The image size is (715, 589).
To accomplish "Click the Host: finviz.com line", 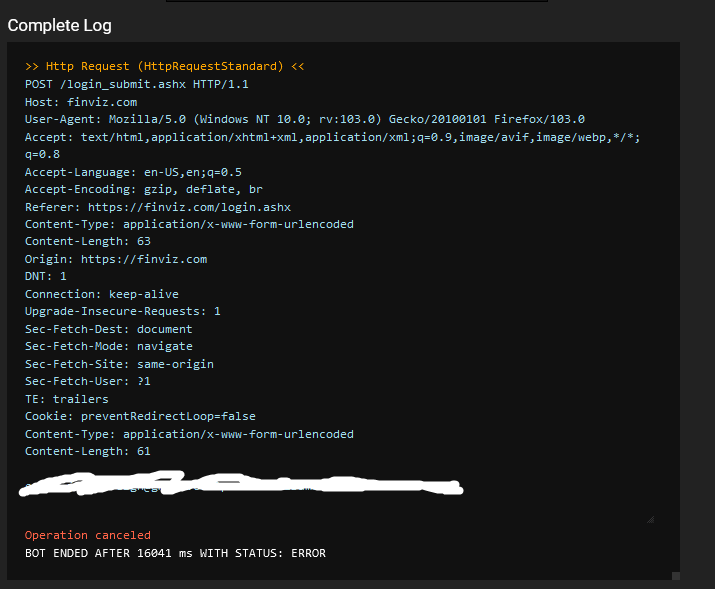I will click(81, 102).
